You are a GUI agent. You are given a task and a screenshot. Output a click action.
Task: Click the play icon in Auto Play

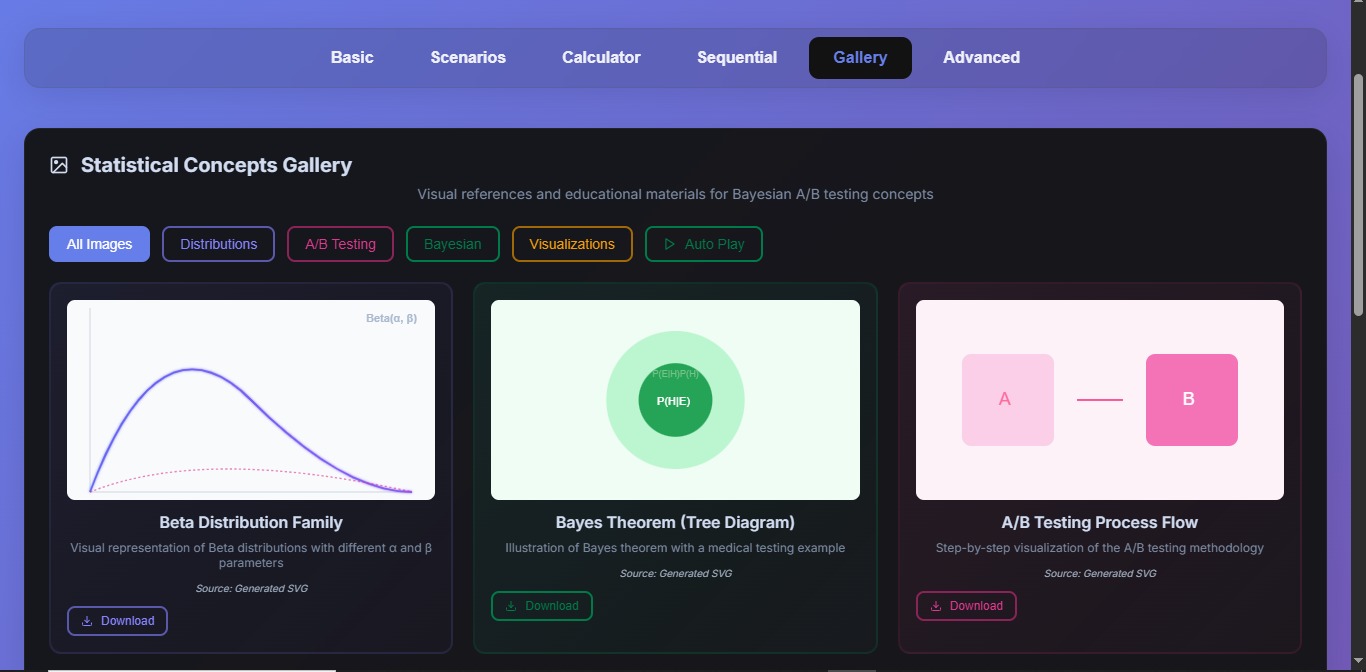point(670,244)
